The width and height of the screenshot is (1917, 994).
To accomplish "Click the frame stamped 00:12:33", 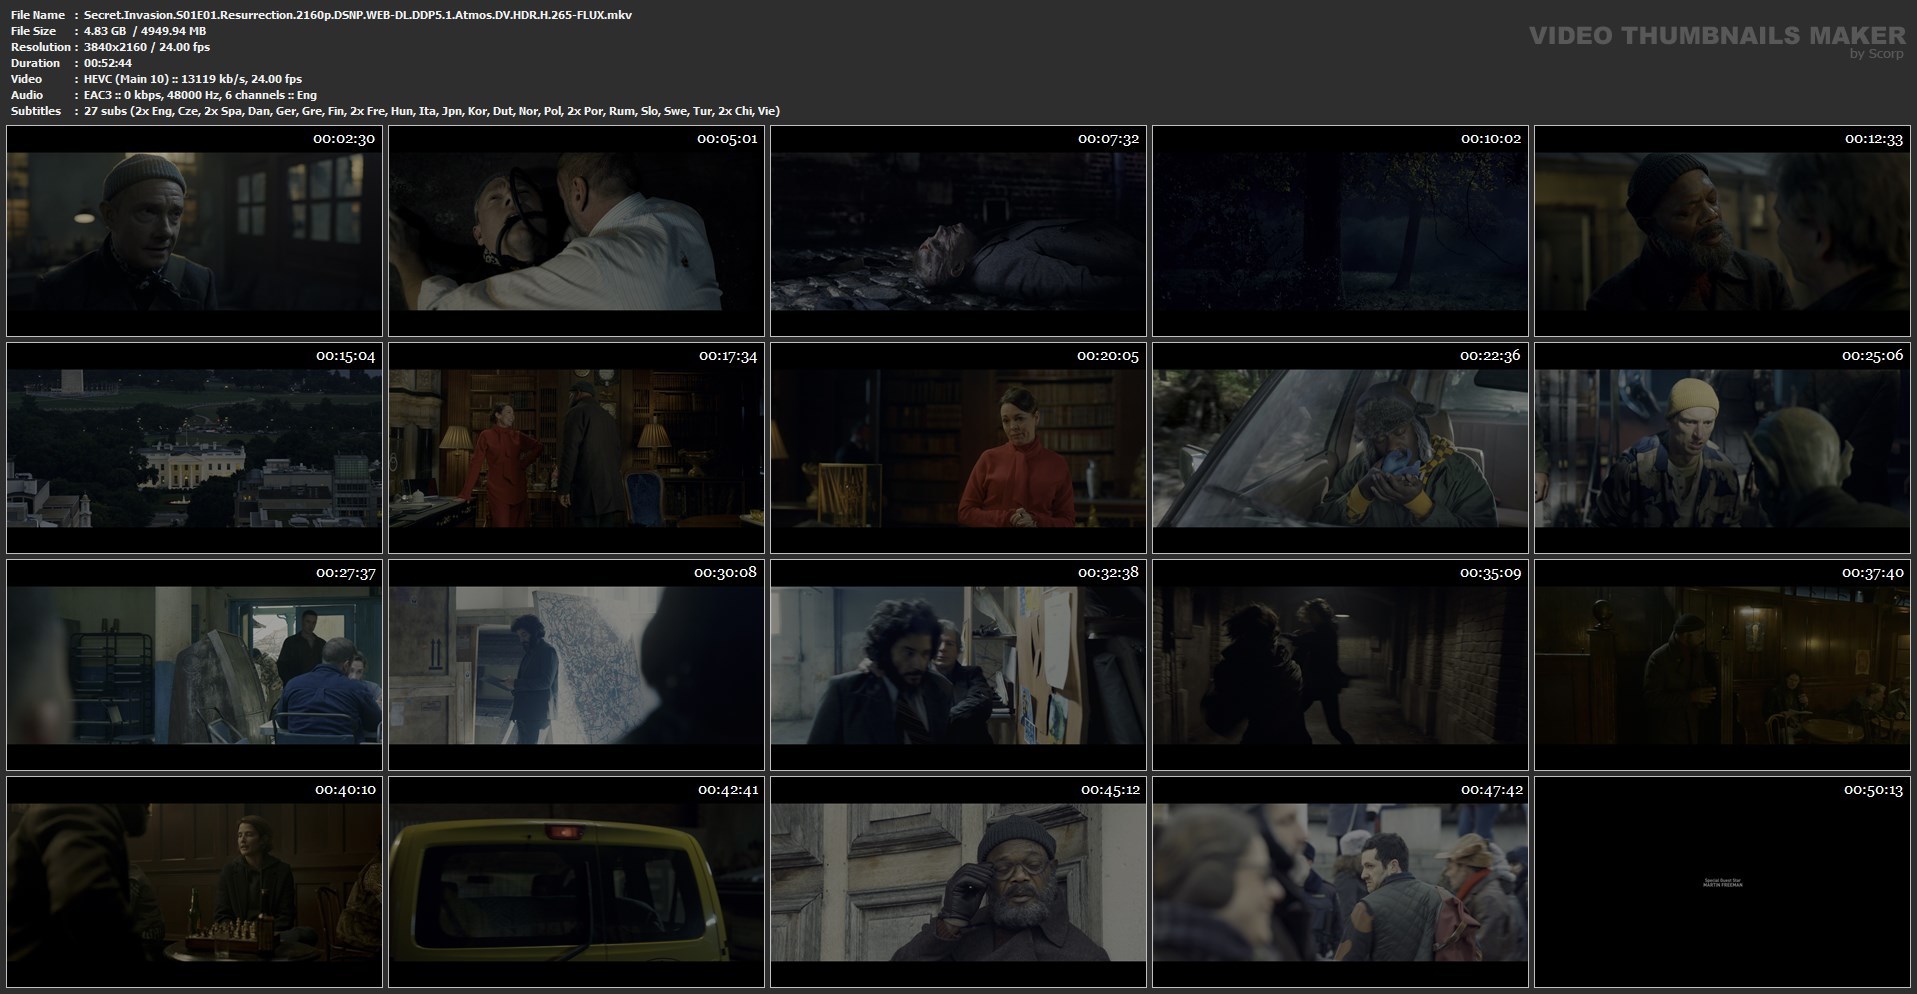I will tap(1722, 231).
